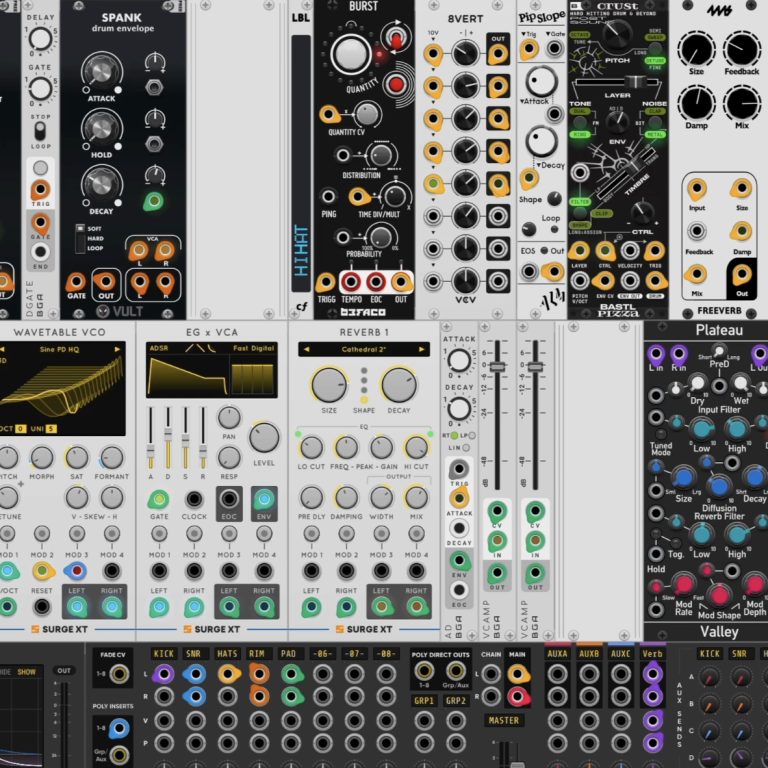This screenshot has height=768, width=768.
Task: Toggle the CLIP button on Crust
Action: coord(601,213)
